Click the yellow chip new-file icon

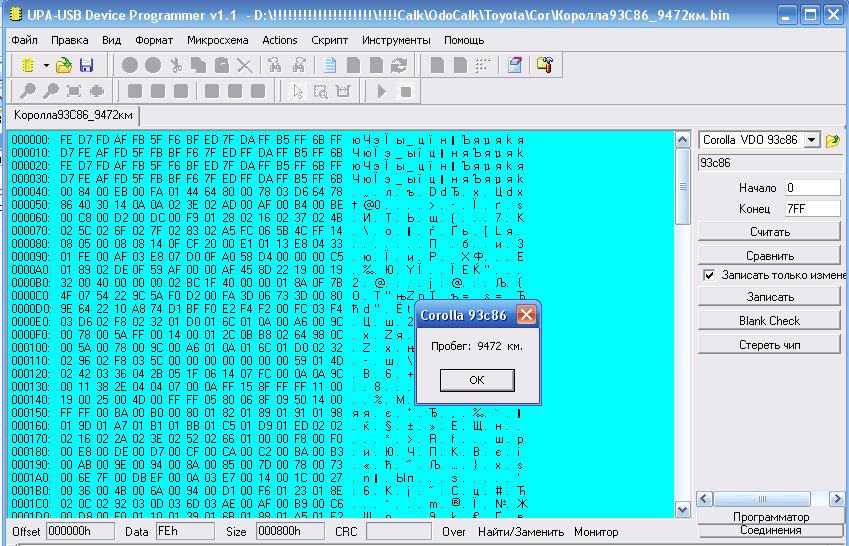(x=28, y=66)
